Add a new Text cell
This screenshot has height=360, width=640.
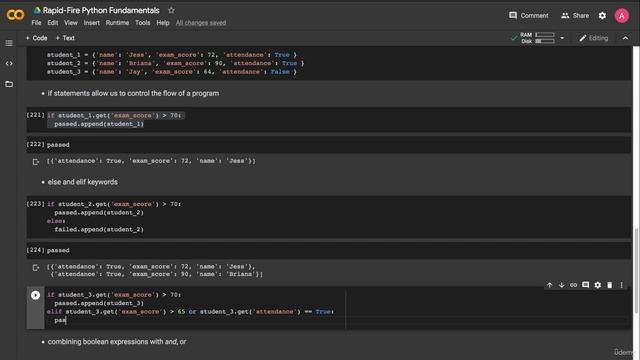(65, 38)
